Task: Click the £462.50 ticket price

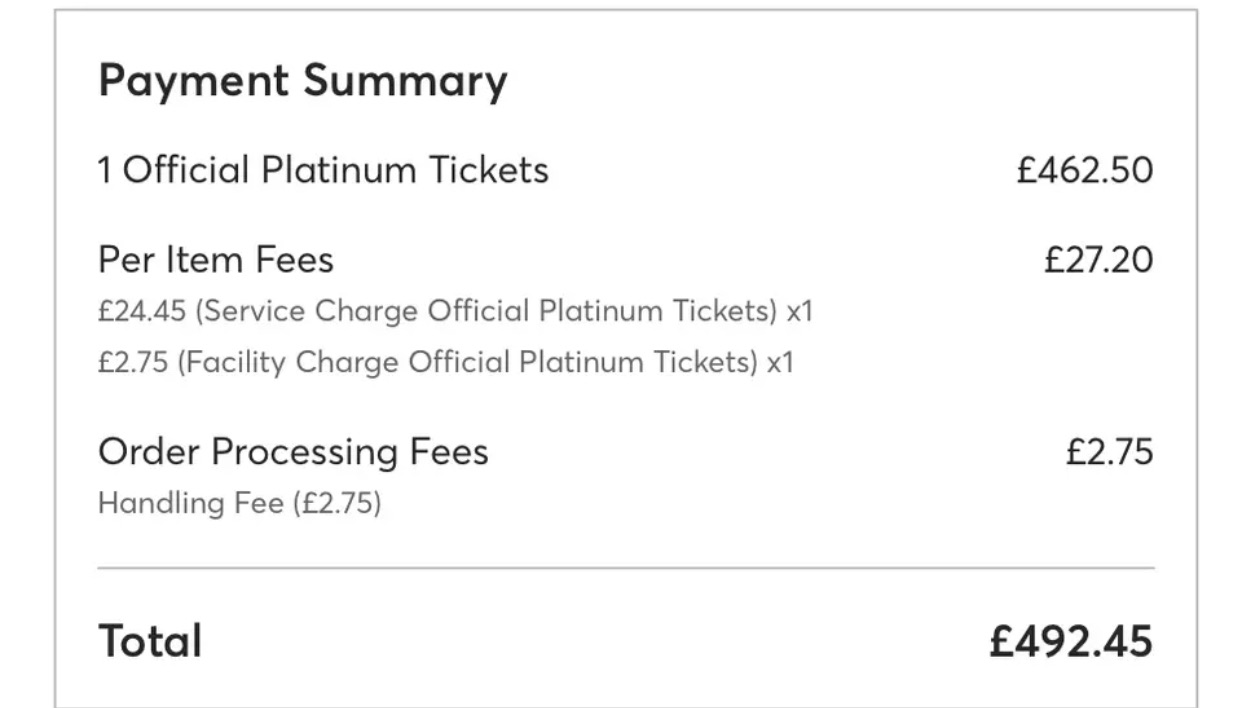Action: [x=1085, y=170]
